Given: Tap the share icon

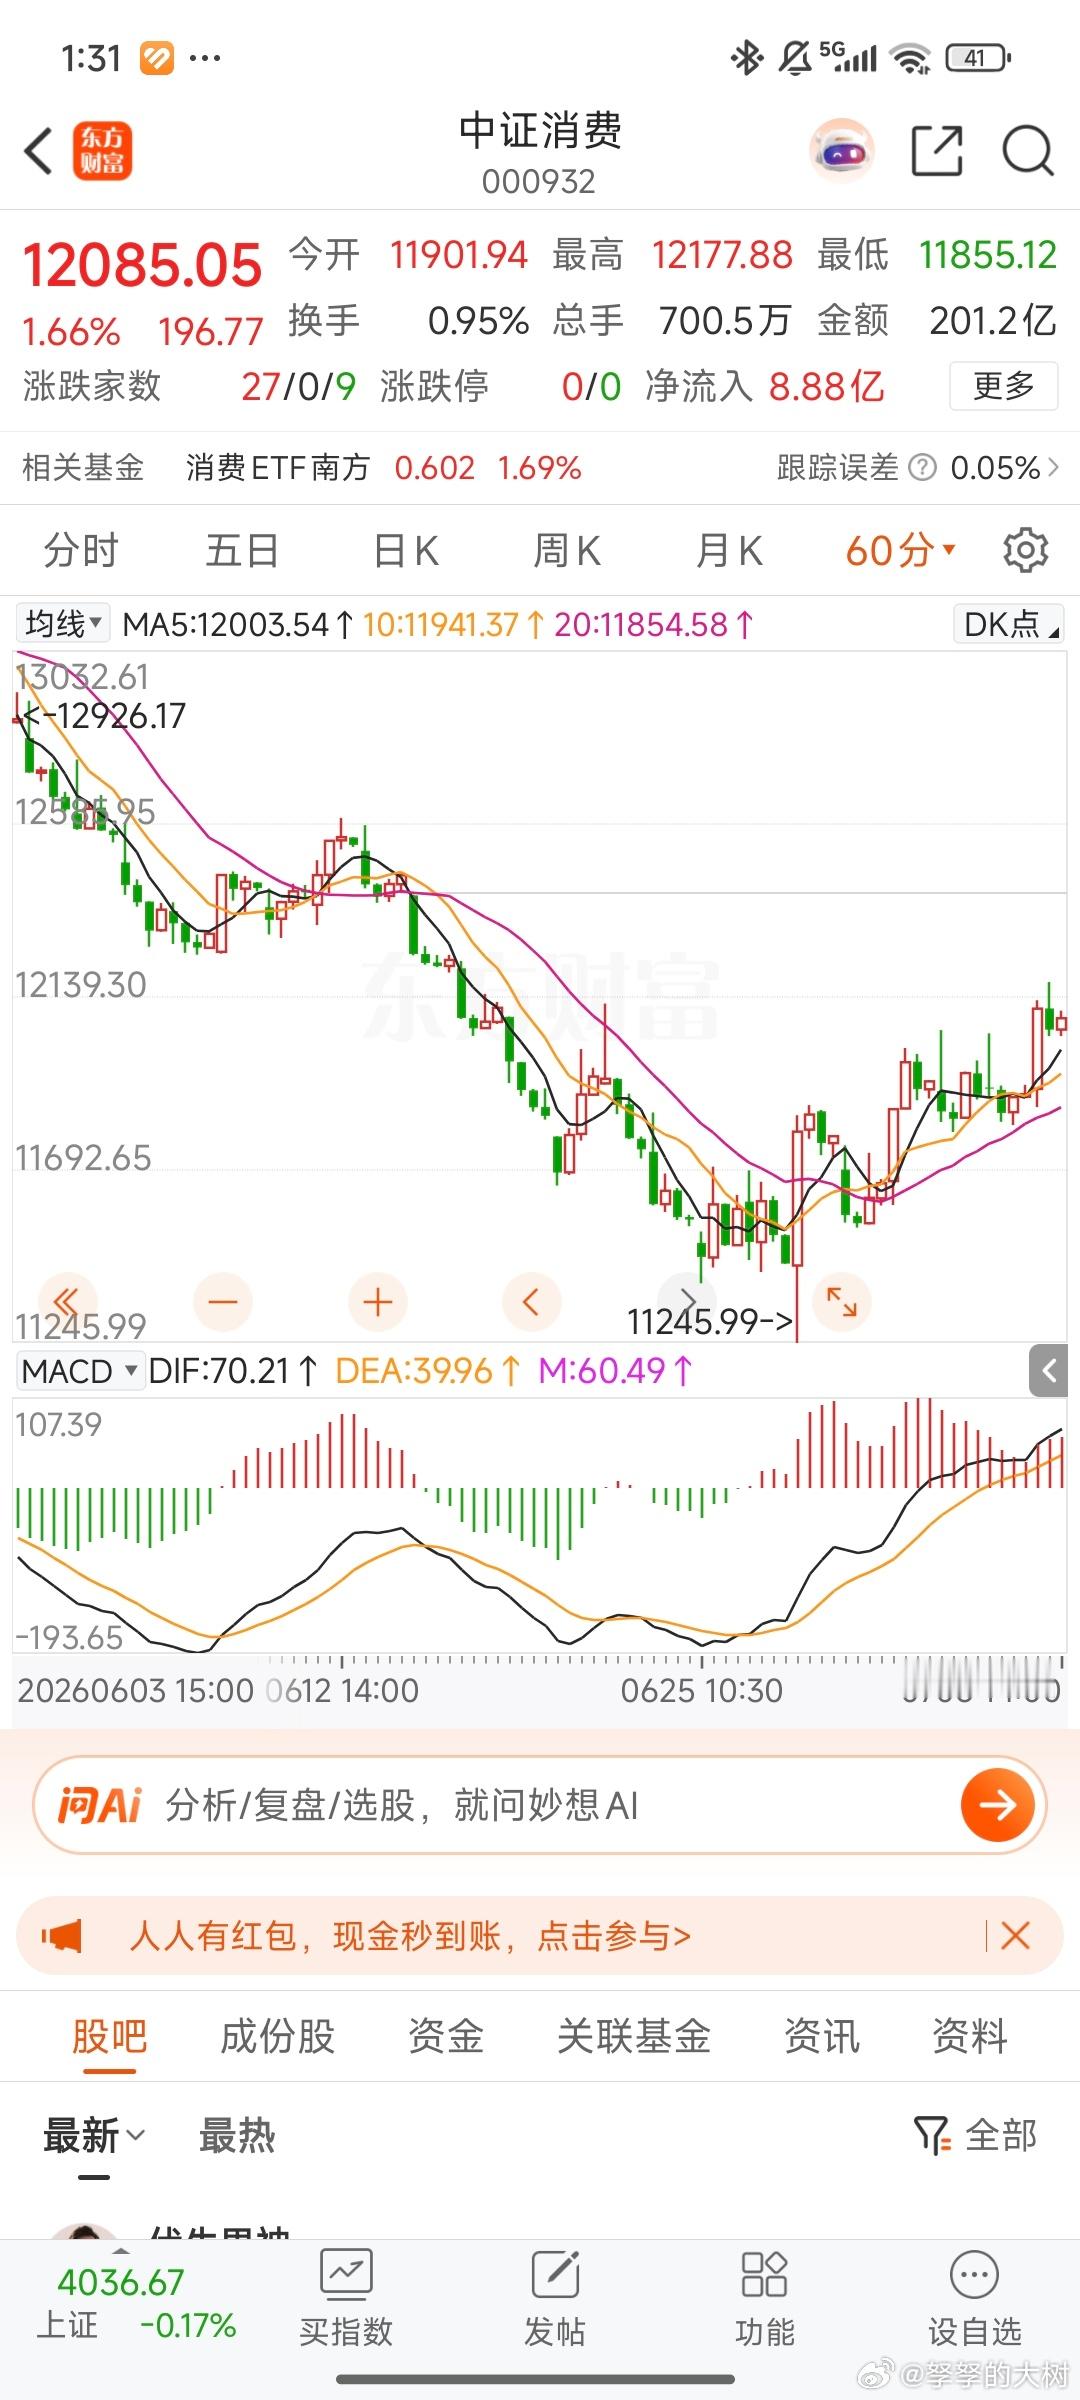Looking at the screenshot, I should (937, 152).
